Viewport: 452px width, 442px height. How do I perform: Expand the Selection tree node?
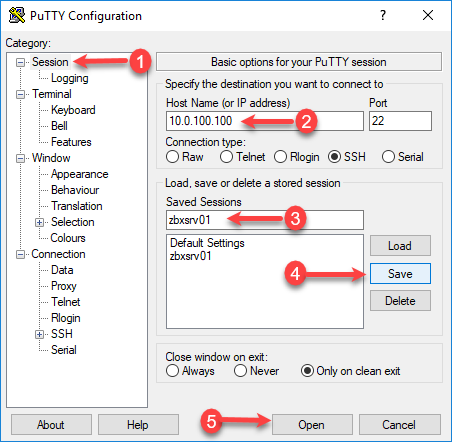coord(39,222)
